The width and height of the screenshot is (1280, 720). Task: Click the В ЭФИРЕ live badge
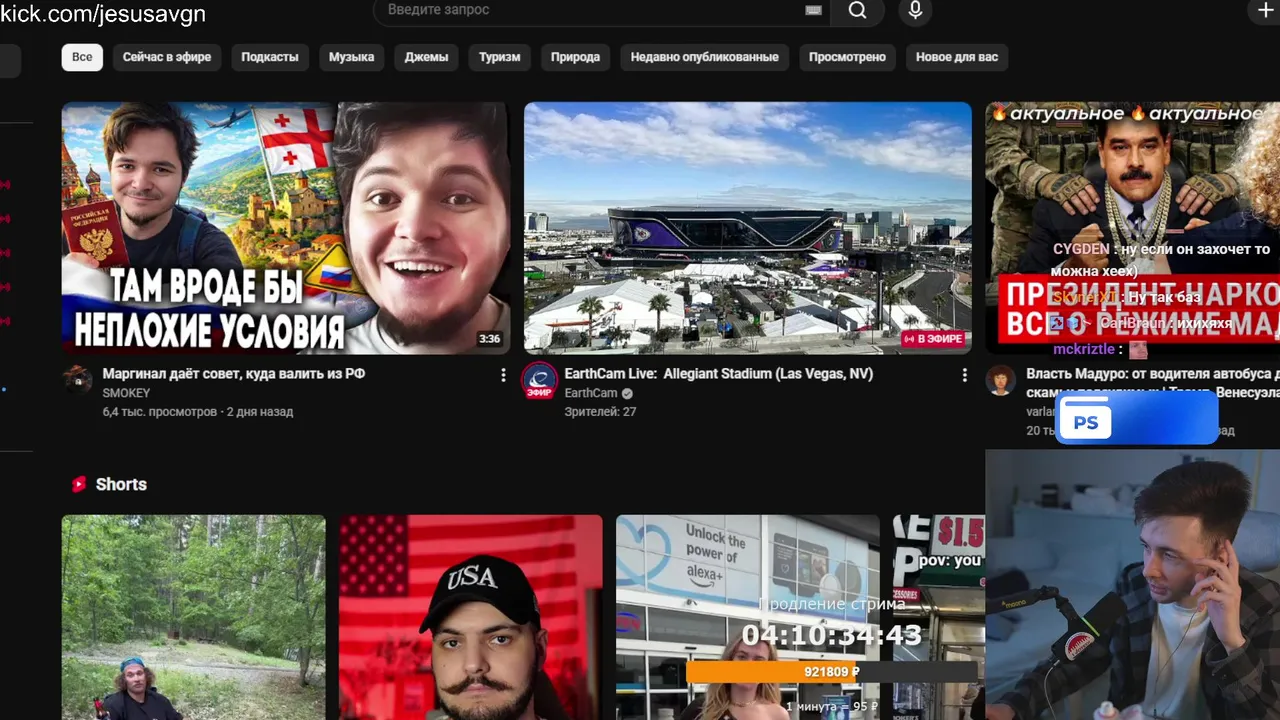pyautogui.click(x=933, y=339)
